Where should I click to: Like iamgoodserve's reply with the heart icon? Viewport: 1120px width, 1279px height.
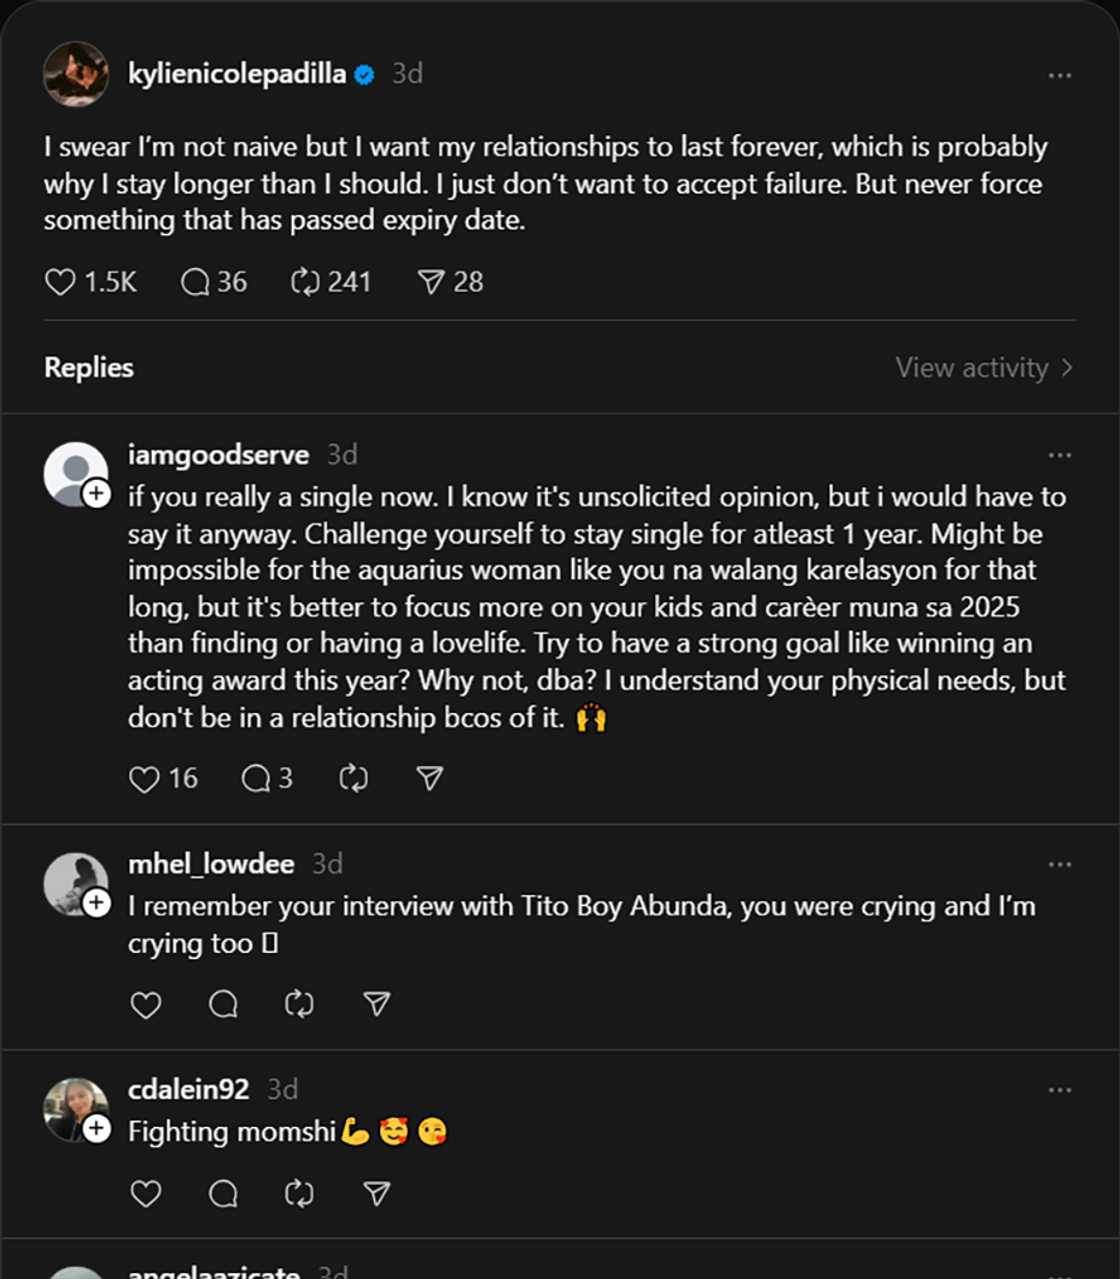click(145, 779)
